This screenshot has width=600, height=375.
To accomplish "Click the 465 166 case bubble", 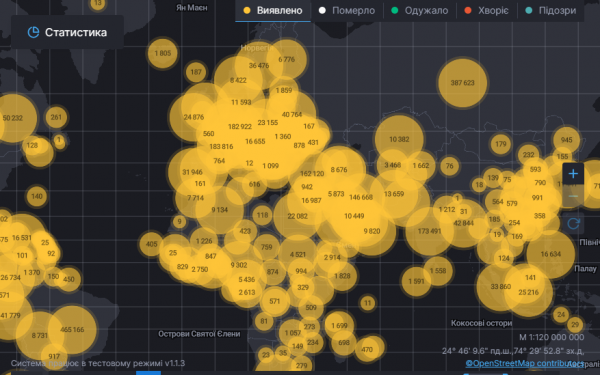I will 72,329.
